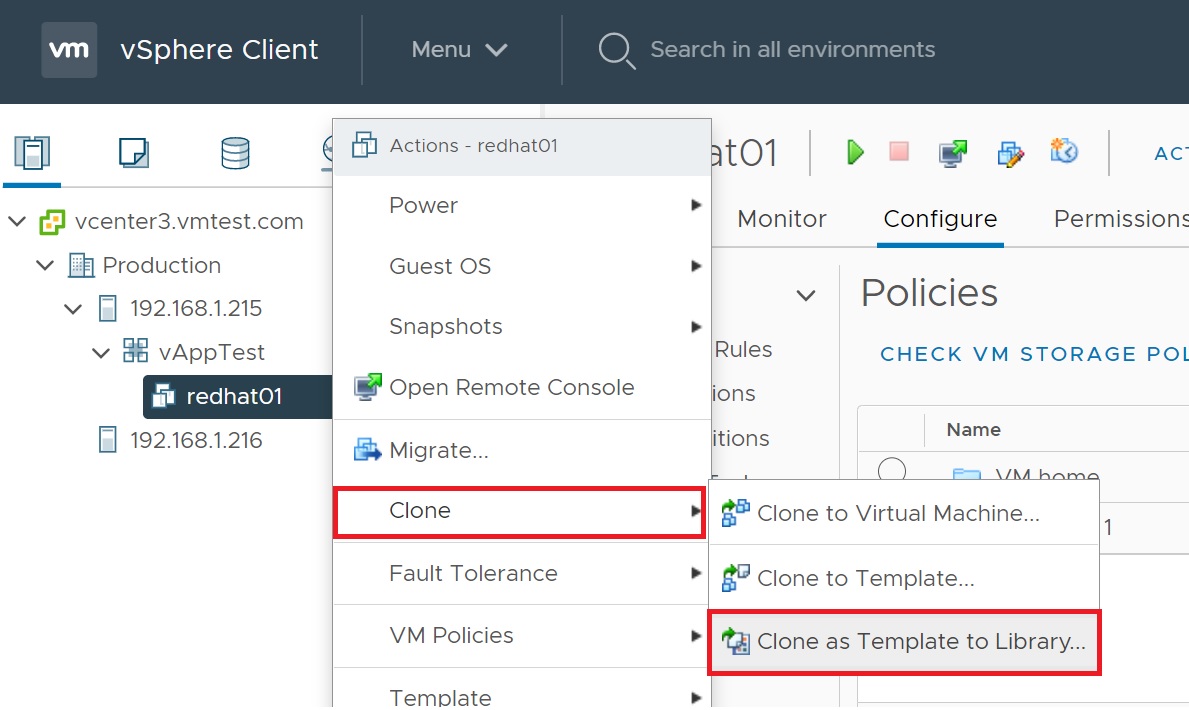Open the VMs and Templates view icon
This screenshot has height=710, width=1189.
pos(133,152)
